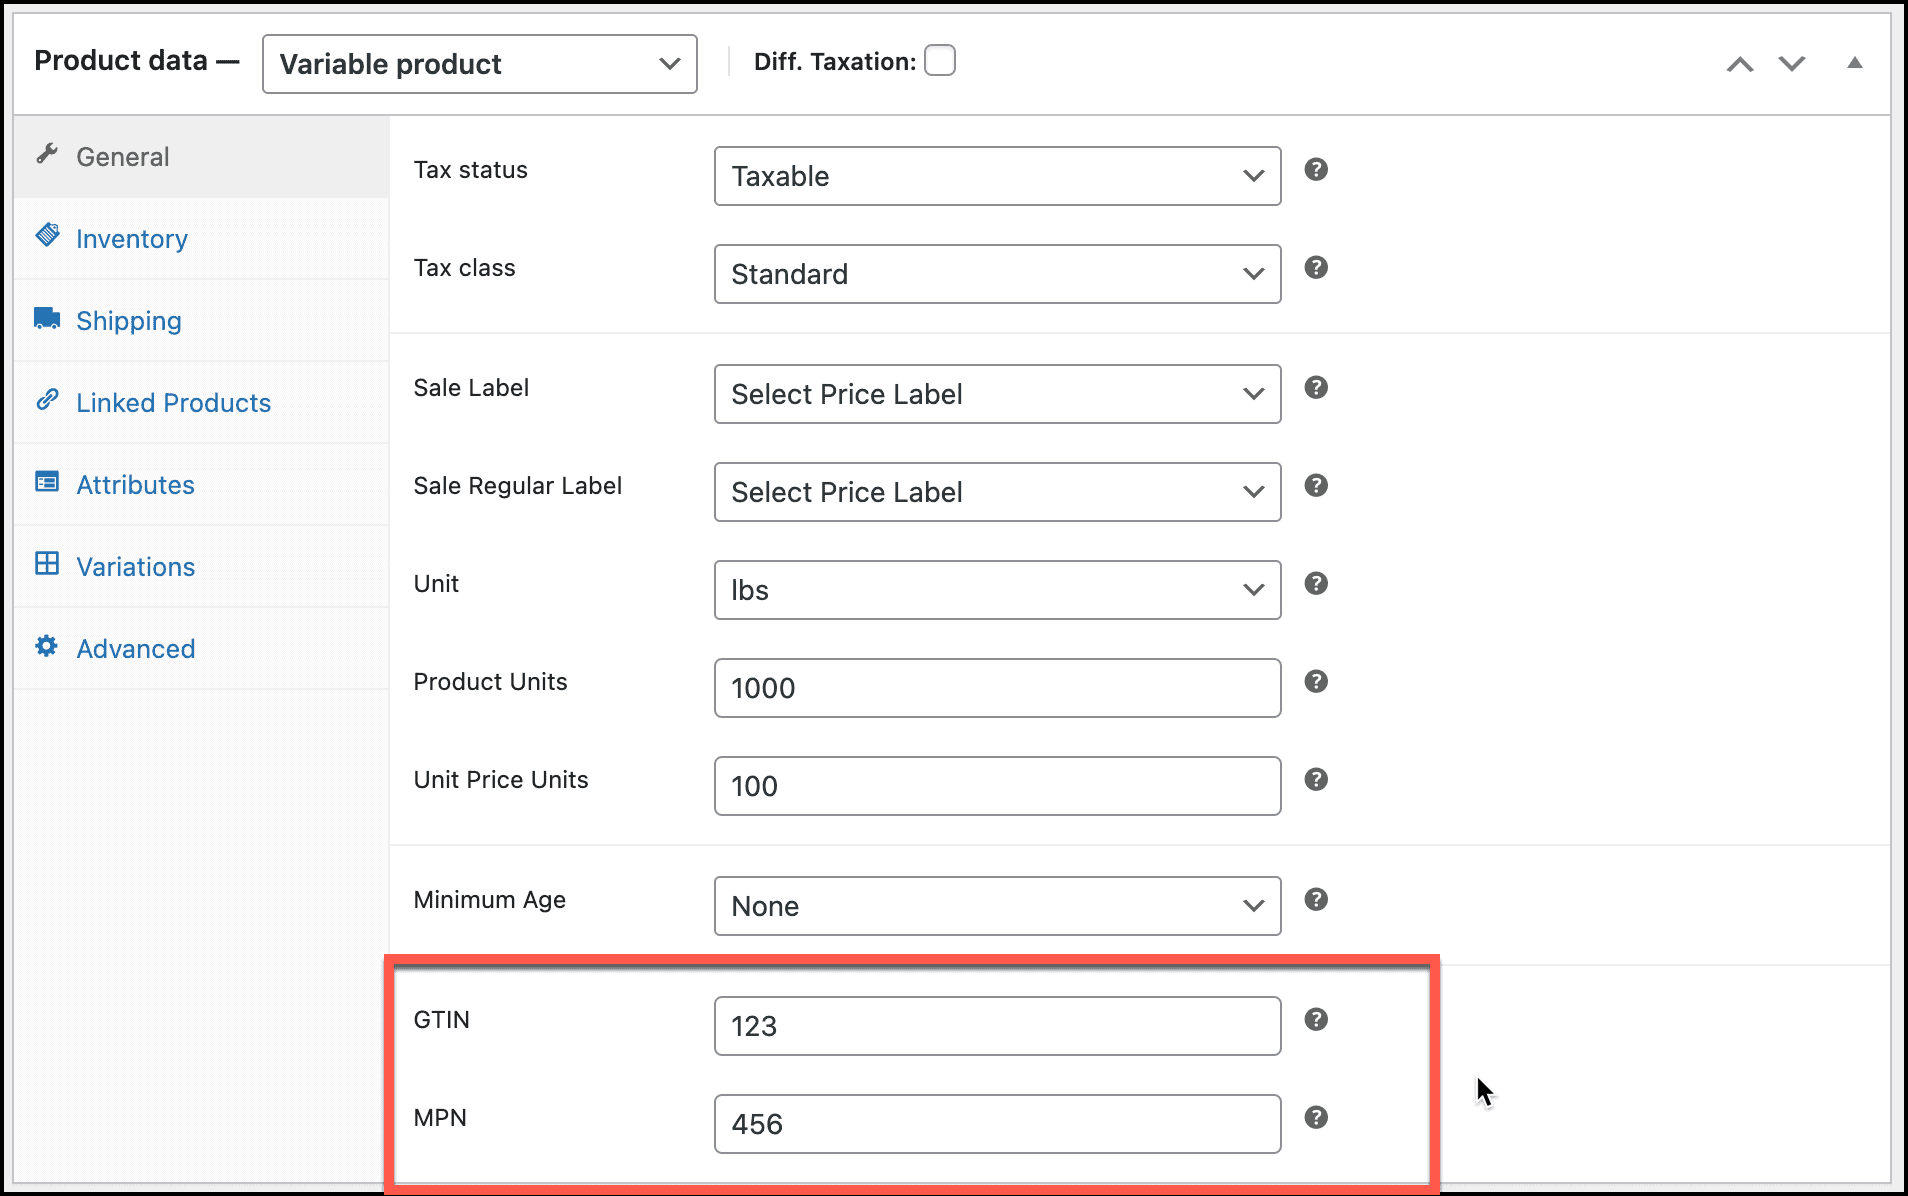Viewport: 1908px width, 1196px height.
Task: Click the help icon next to MPN field
Action: point(1316,1118)
